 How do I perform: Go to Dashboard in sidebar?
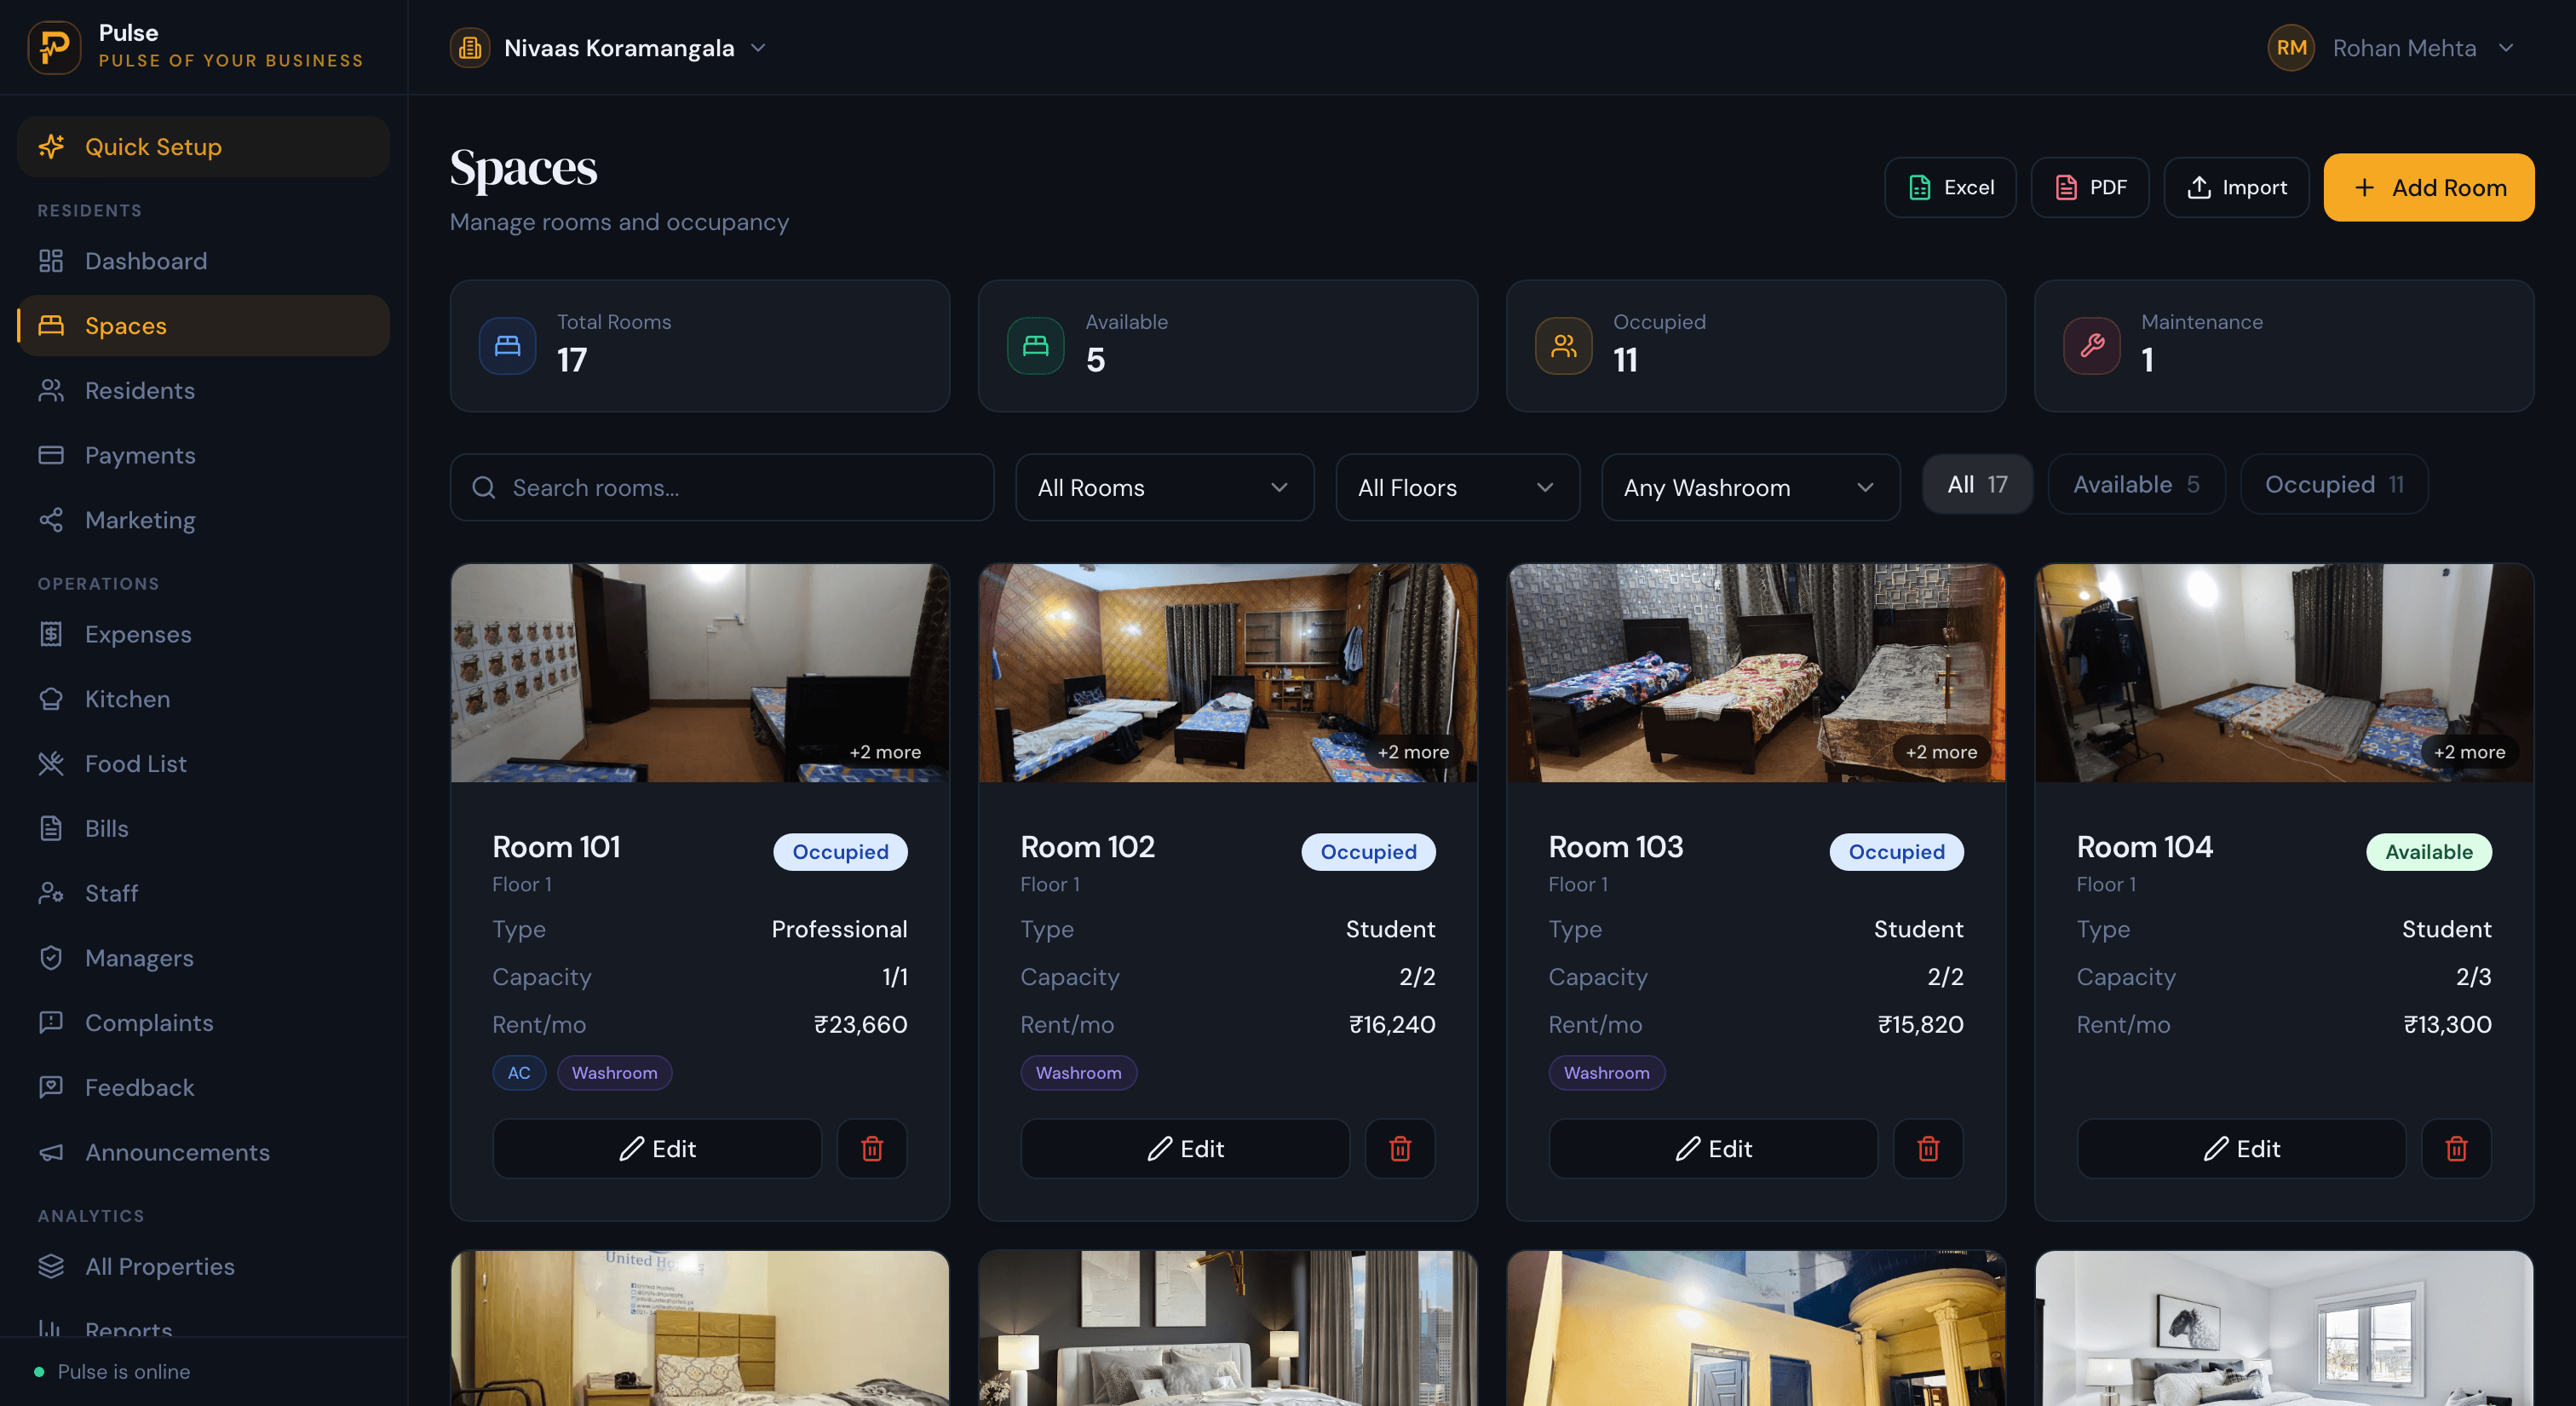204,261
